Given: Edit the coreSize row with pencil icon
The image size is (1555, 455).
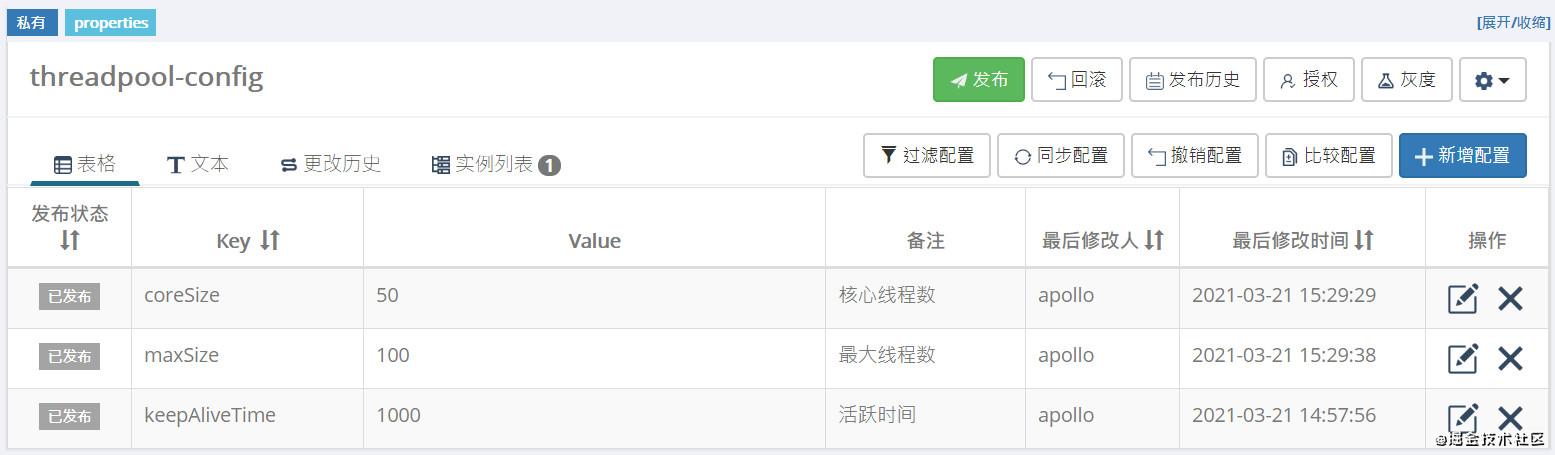Looking at the screenshot, I should 1462,298.
